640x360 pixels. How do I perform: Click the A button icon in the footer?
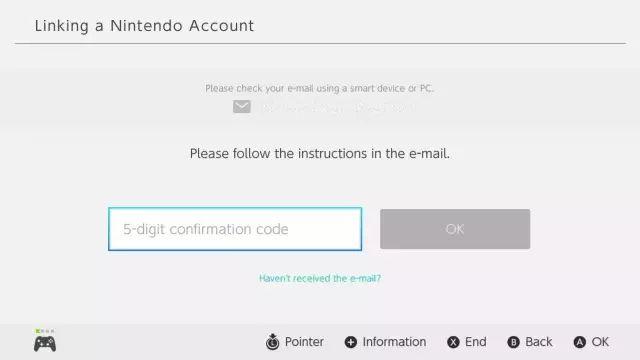click(580, 342)
